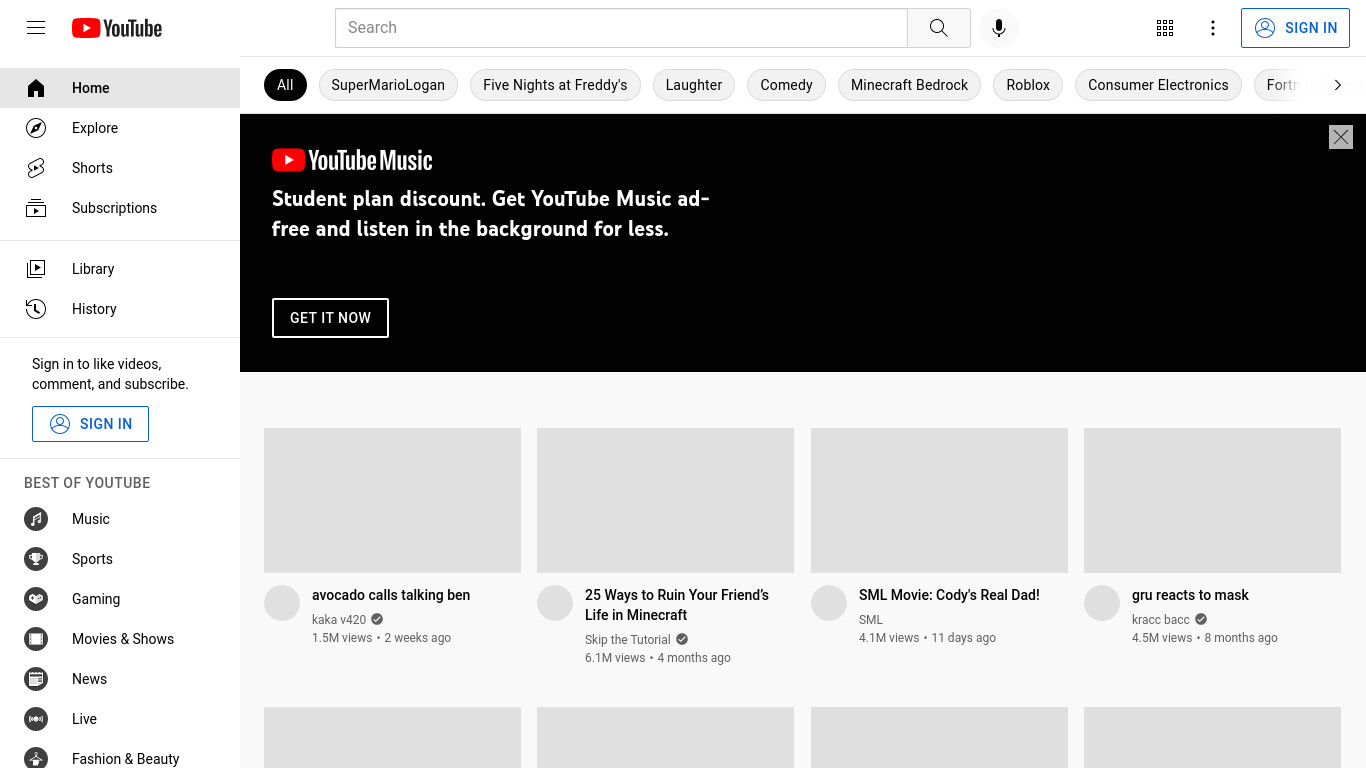Screen dimensions: 1366x768
Task: Click Skip the Tutorial channel avatar
Action: click(x=555, y=603)
